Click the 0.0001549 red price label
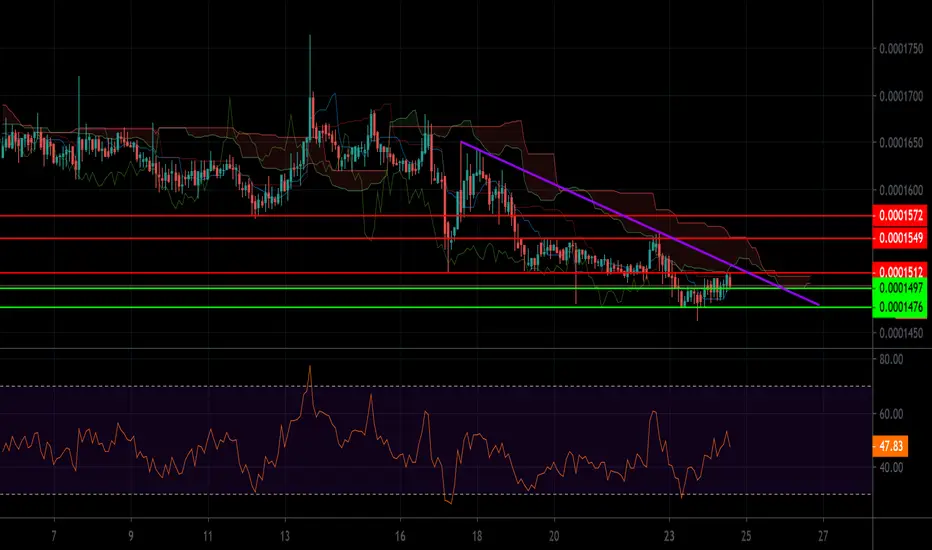Screen dimensions: 932x550 900,238
